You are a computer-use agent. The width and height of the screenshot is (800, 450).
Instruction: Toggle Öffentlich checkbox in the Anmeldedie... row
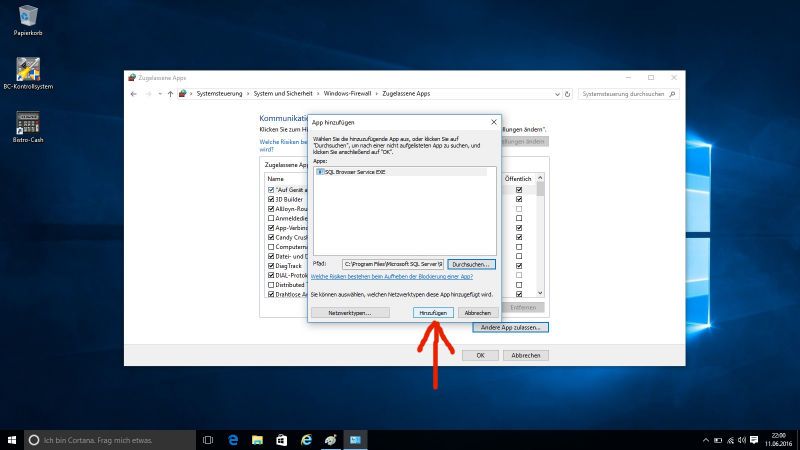[519, 218]
